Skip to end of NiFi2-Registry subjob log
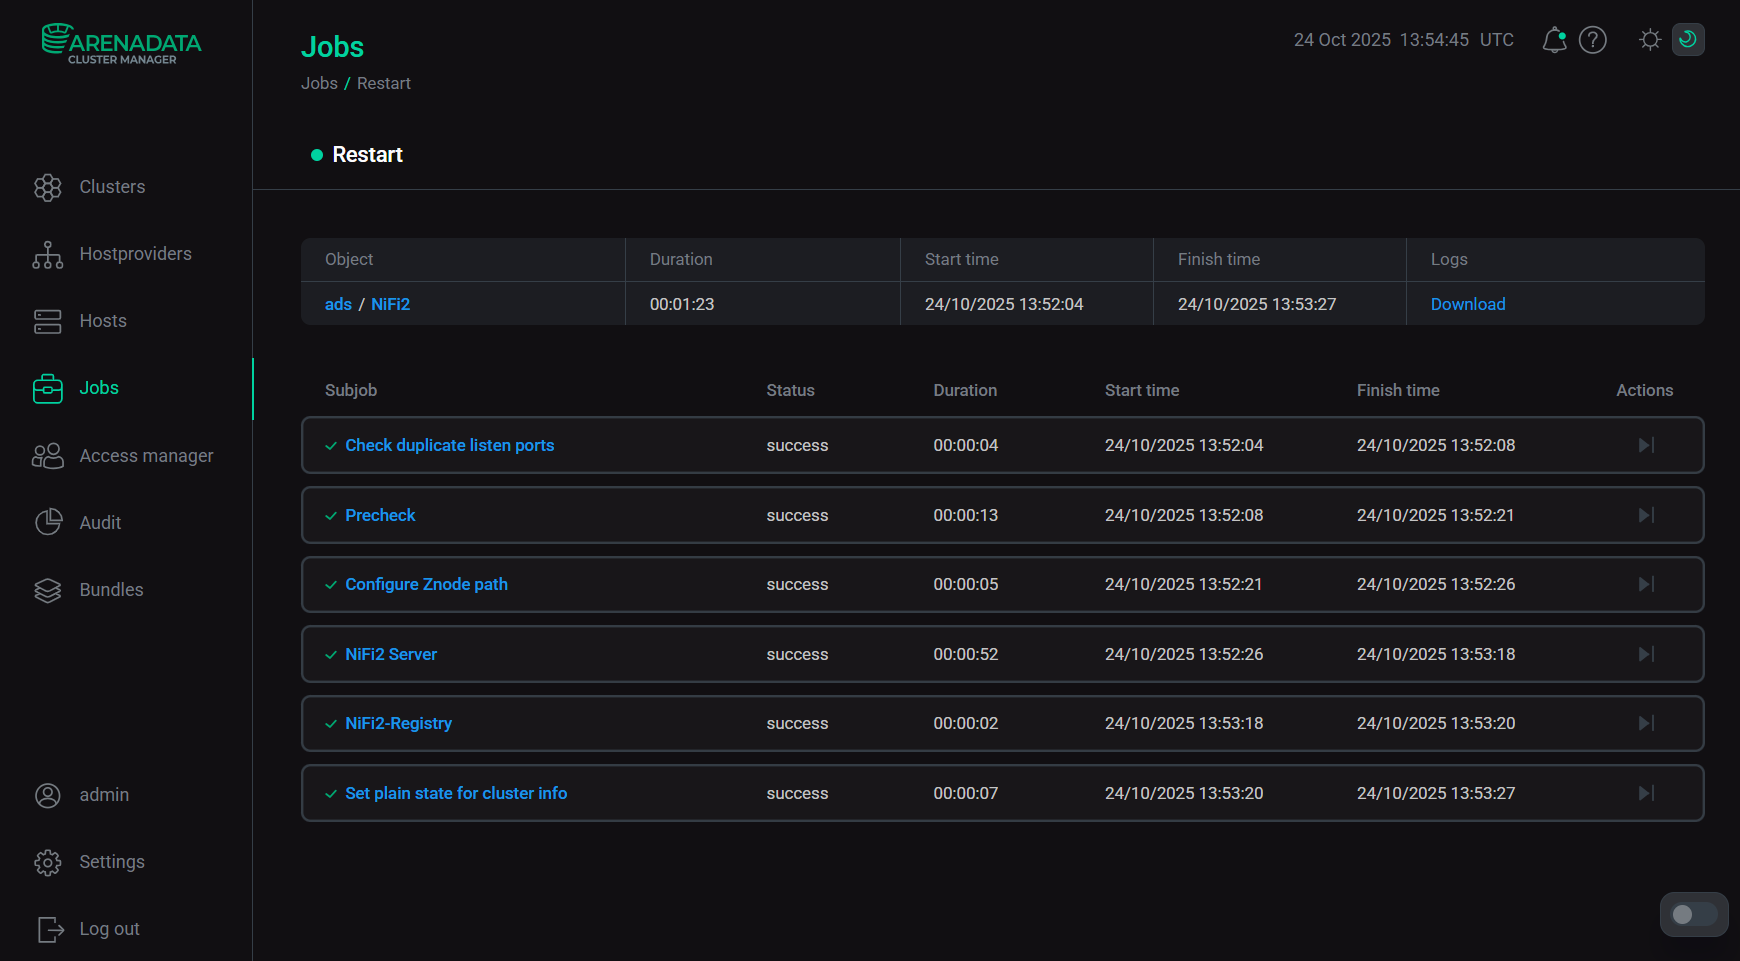This screenshot has height=961, width=1740. (1646, 723)
